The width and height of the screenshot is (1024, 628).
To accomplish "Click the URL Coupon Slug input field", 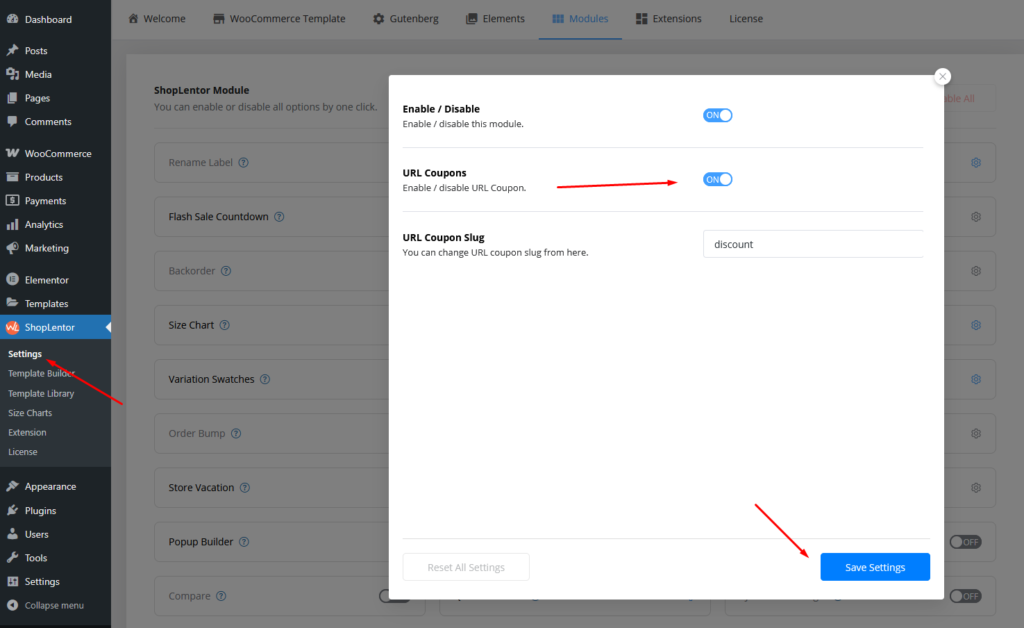I will [x=812, y=244].
